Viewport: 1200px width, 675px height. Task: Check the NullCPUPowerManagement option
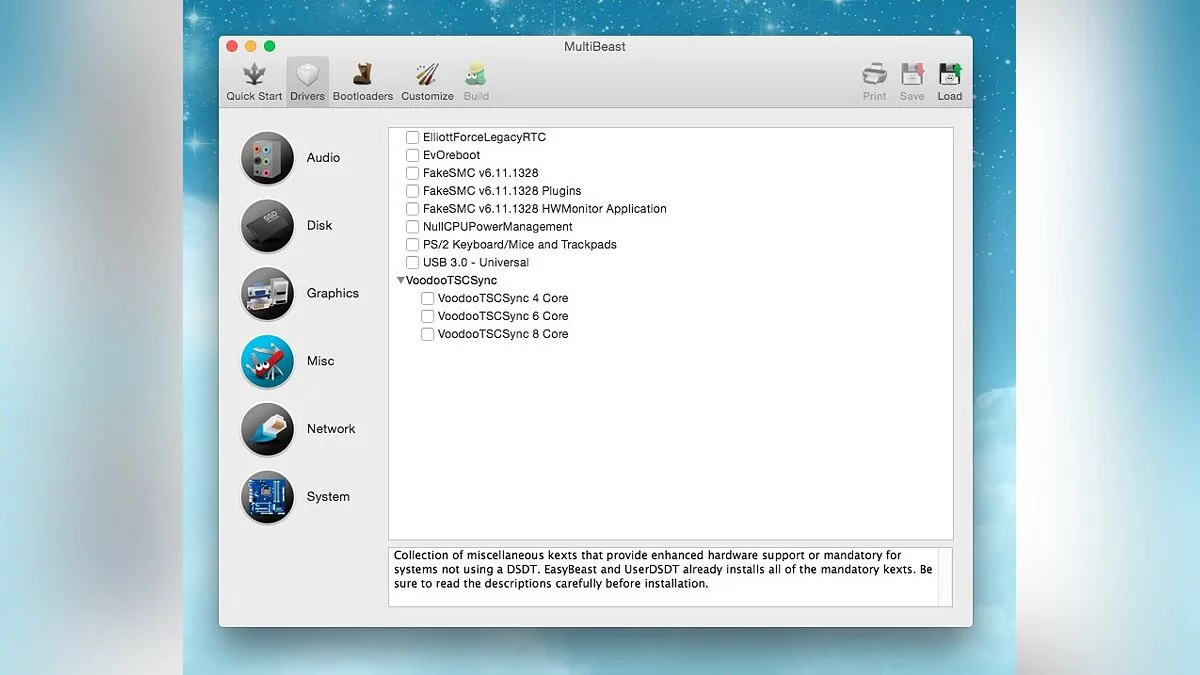412,227
